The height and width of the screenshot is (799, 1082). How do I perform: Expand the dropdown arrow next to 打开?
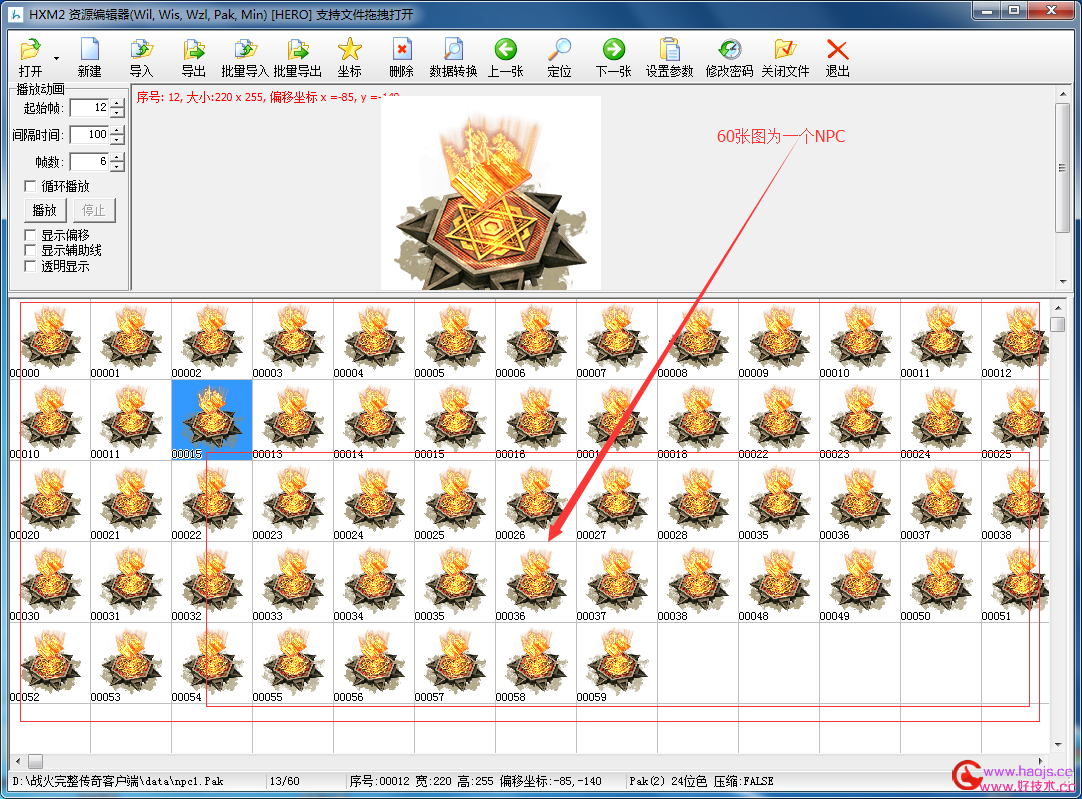pyautogui.click(x=56, y=59)
